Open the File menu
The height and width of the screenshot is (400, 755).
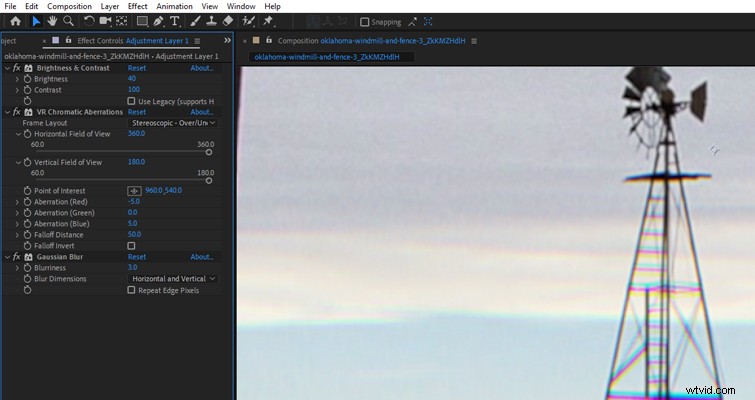pos(10,6)
